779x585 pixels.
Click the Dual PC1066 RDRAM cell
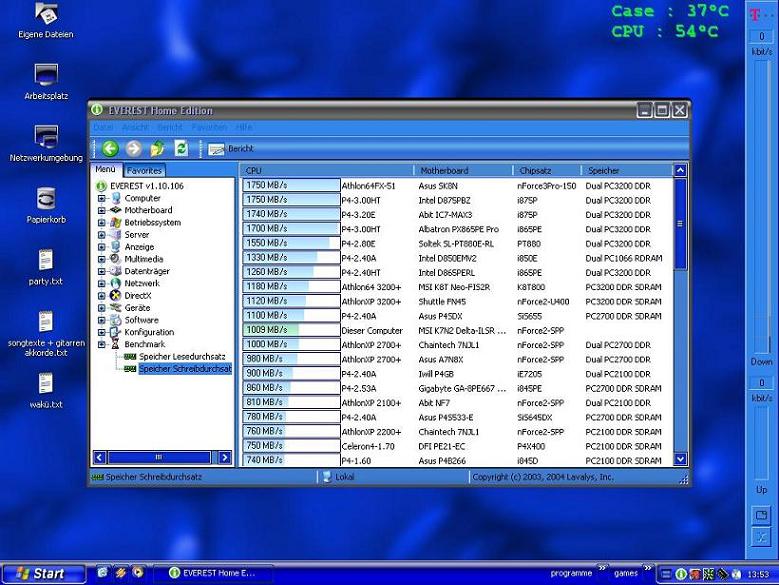(624, 258)
